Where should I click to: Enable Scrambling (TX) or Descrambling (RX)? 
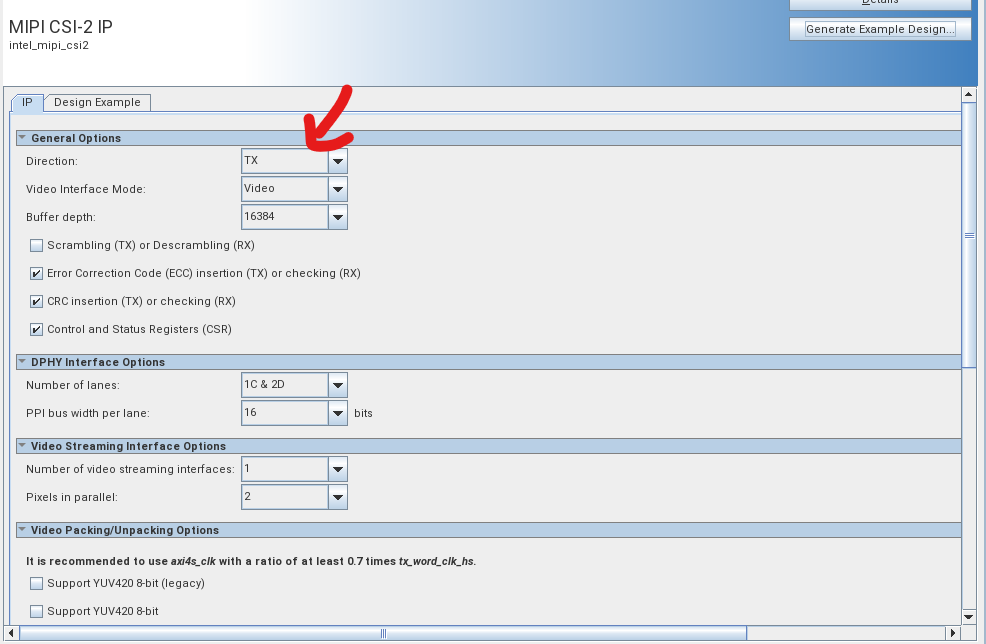tap(36, 245)
